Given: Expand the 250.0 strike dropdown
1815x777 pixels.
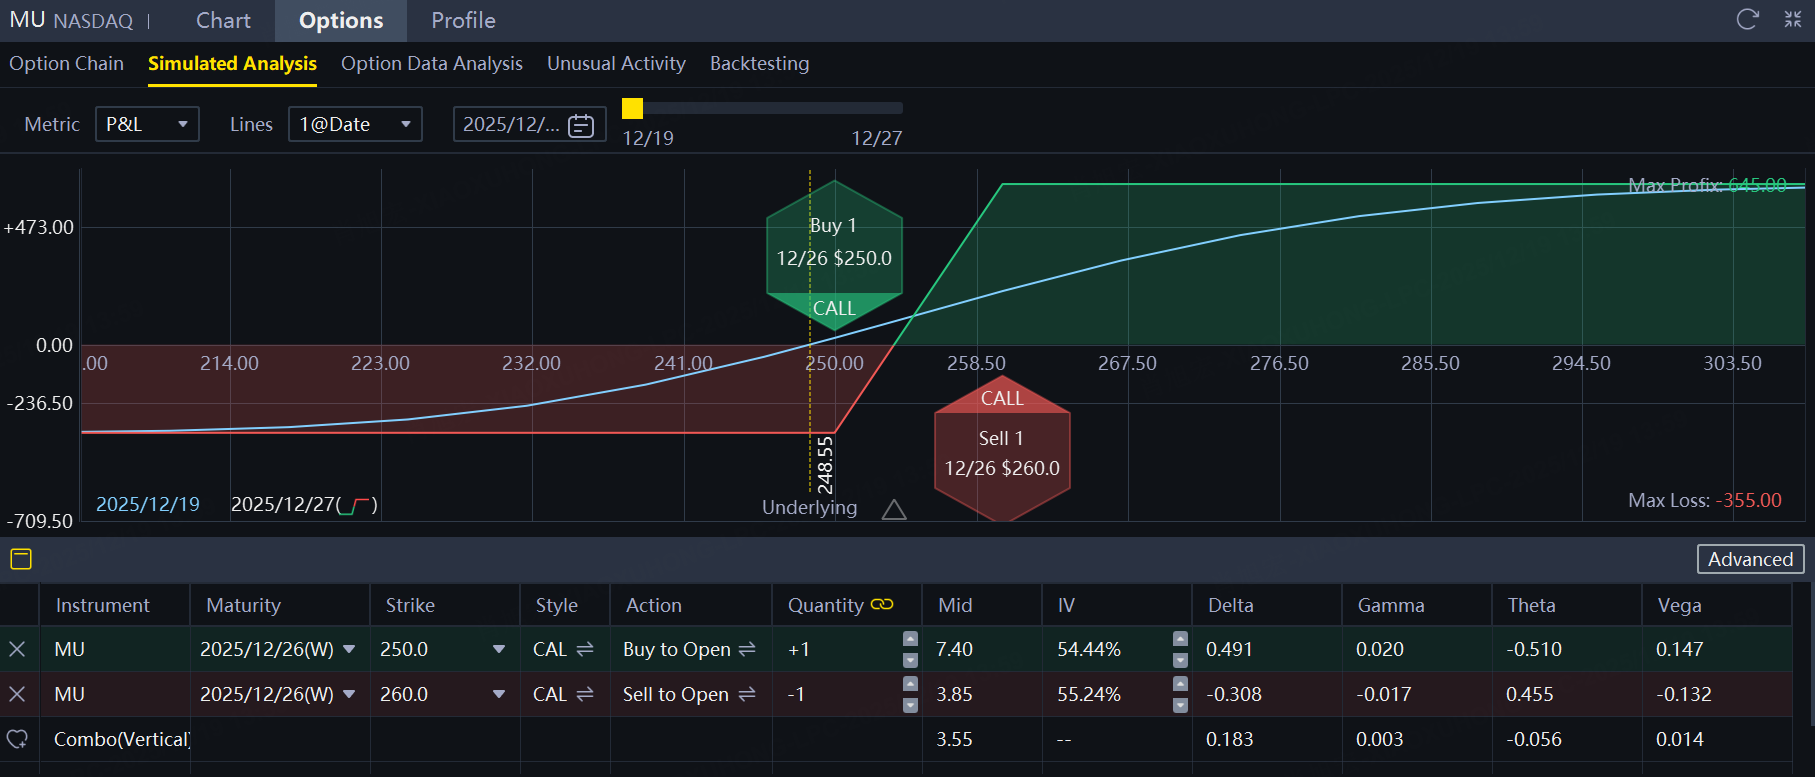Looking at the screenshot, I should 498,649.
